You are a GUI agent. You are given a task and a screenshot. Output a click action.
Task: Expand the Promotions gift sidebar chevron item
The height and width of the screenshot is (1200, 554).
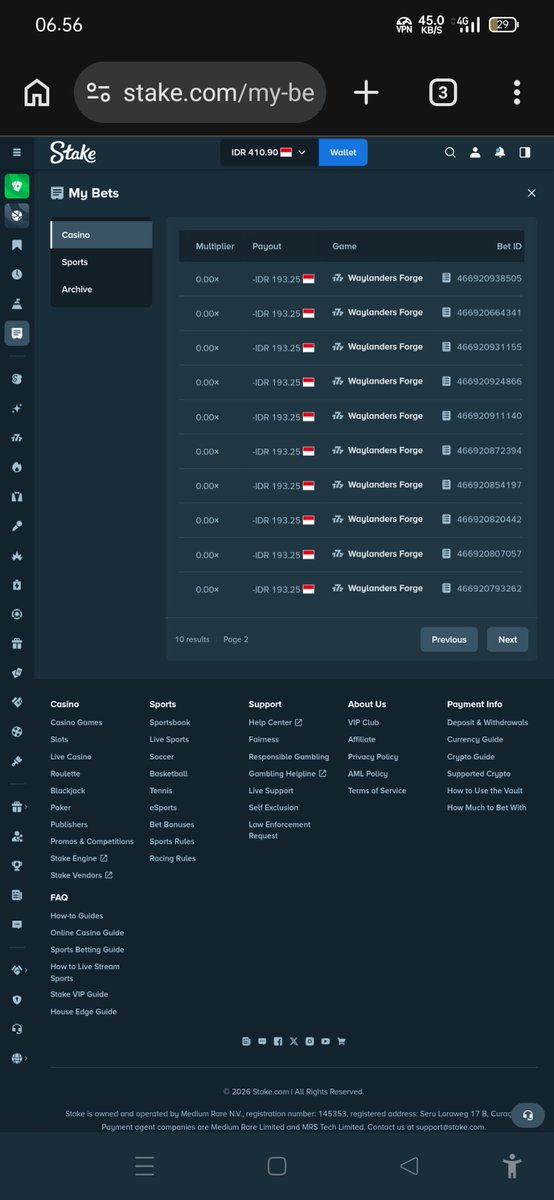17,807
